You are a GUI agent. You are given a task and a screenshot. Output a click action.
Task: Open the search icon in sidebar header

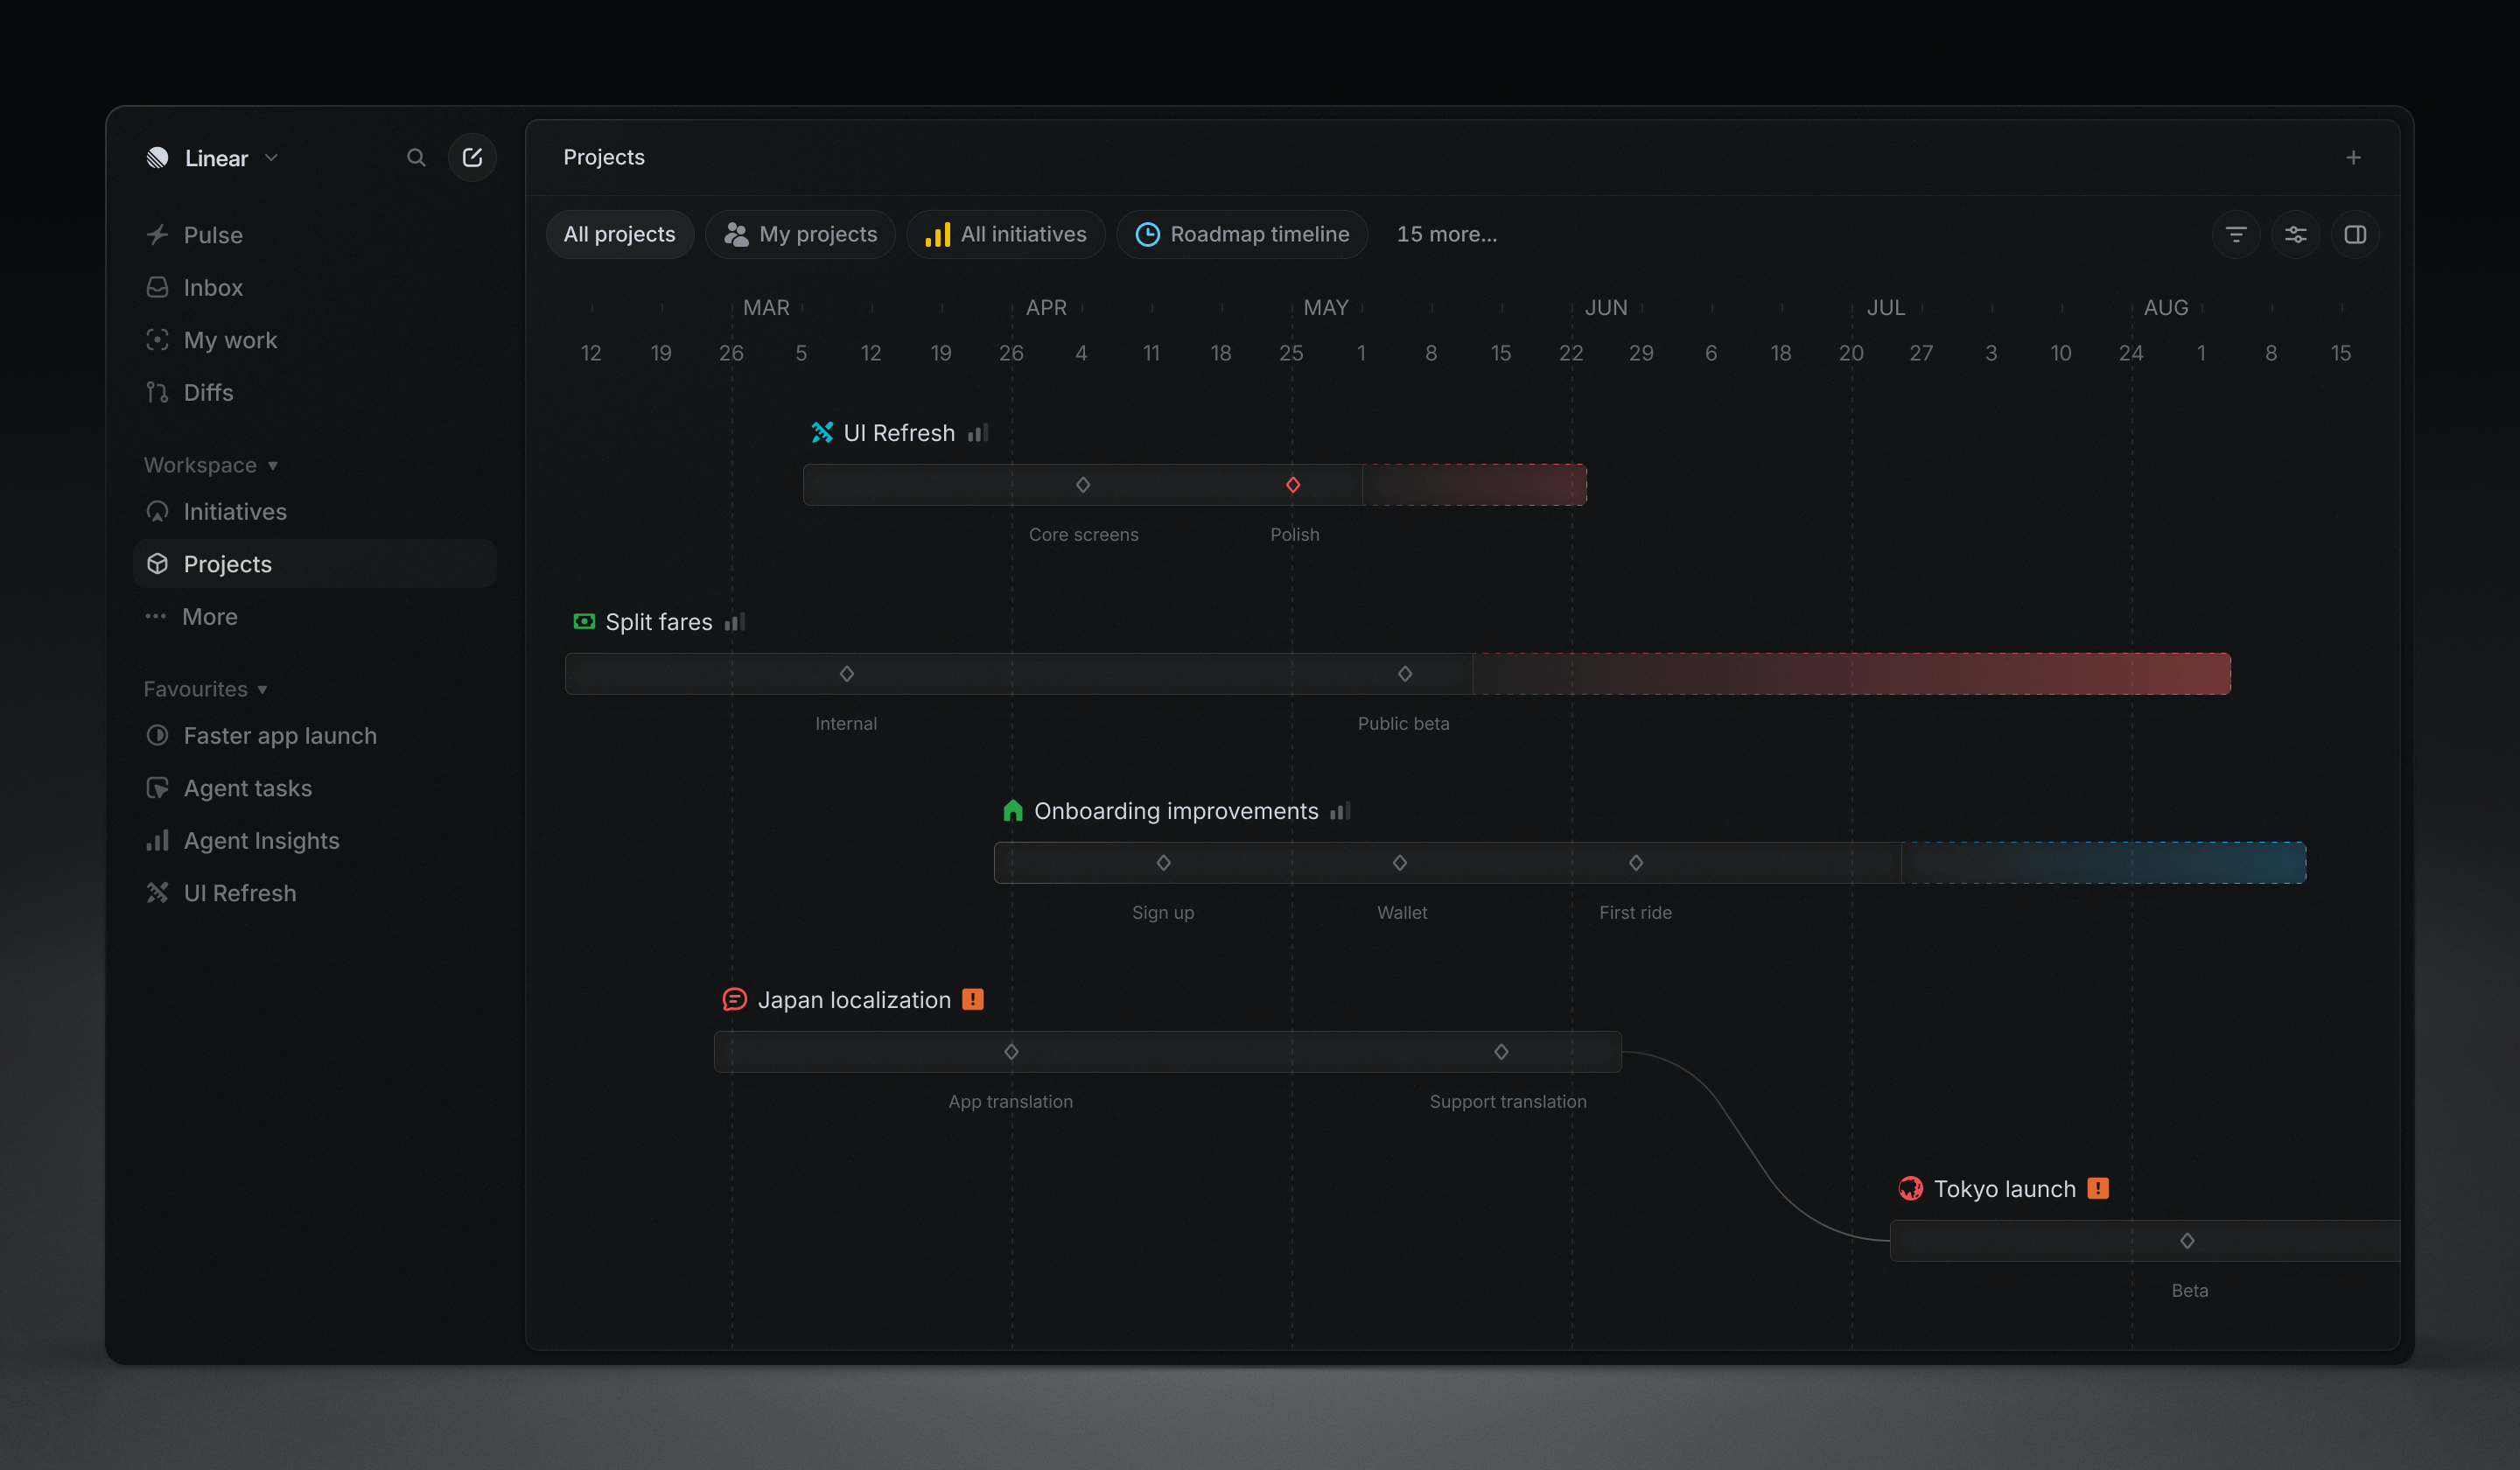(x=416, y=158)
